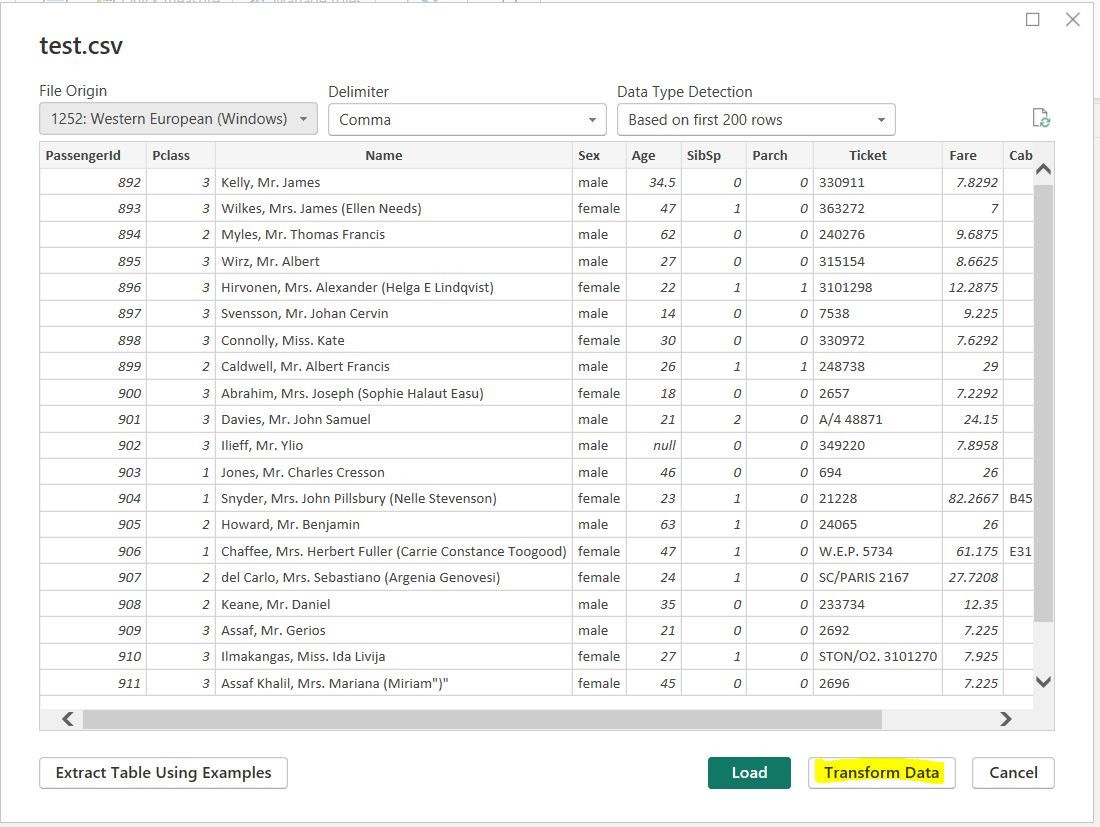The width and height of the screenshot is (1100, 827).
Task: Click the File Origin dropdown arrow
Action: (x=304, y=118)
